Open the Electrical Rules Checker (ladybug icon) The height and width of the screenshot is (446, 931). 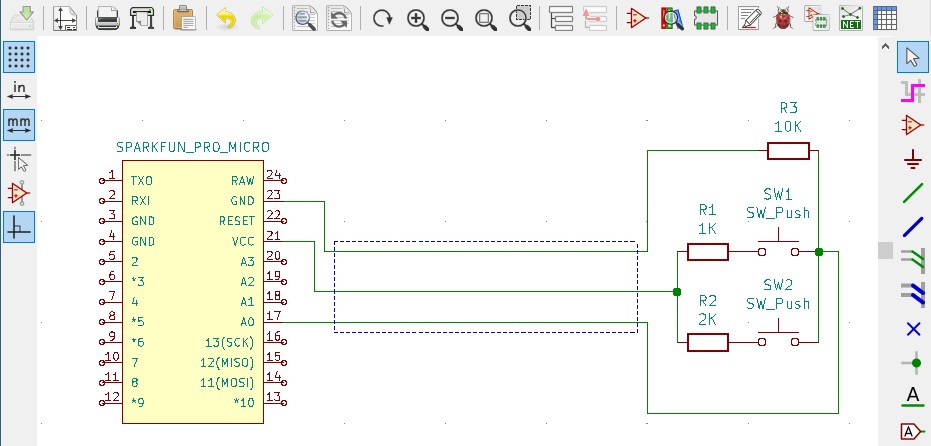point(783,18)
